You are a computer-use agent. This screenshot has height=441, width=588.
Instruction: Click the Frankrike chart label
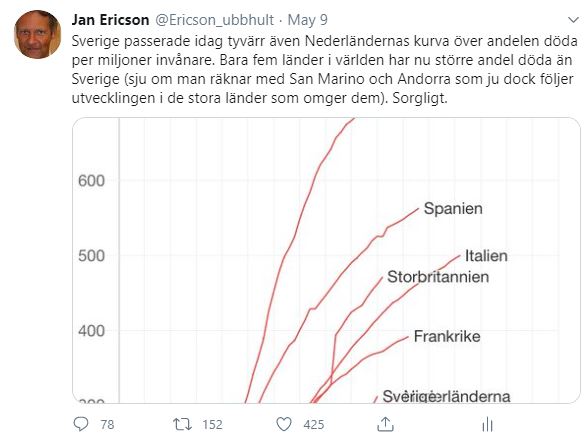coord(447,336)
